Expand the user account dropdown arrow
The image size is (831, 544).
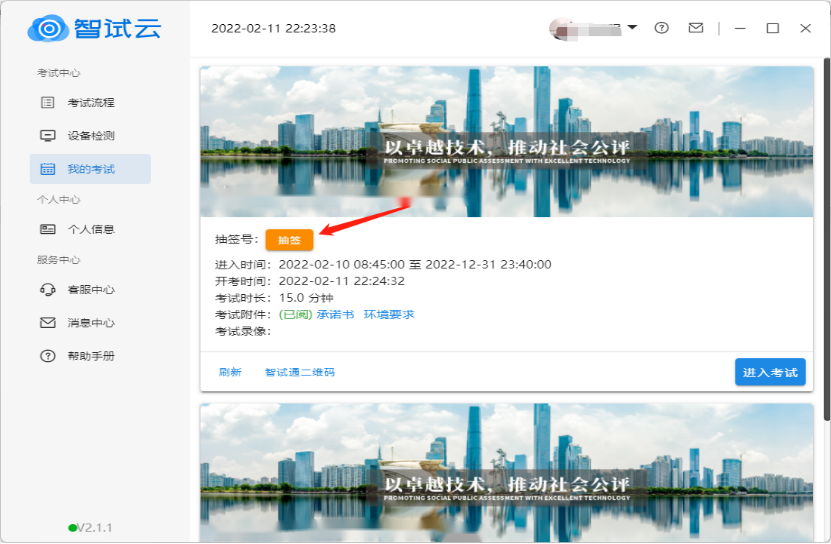click(x=632, y=28)
